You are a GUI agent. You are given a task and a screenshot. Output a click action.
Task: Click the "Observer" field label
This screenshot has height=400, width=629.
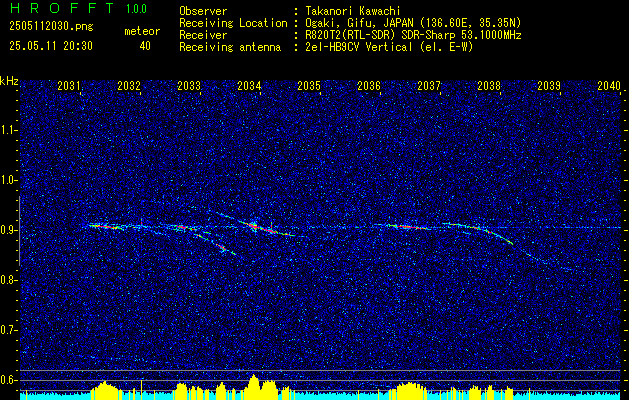[203, 11]
